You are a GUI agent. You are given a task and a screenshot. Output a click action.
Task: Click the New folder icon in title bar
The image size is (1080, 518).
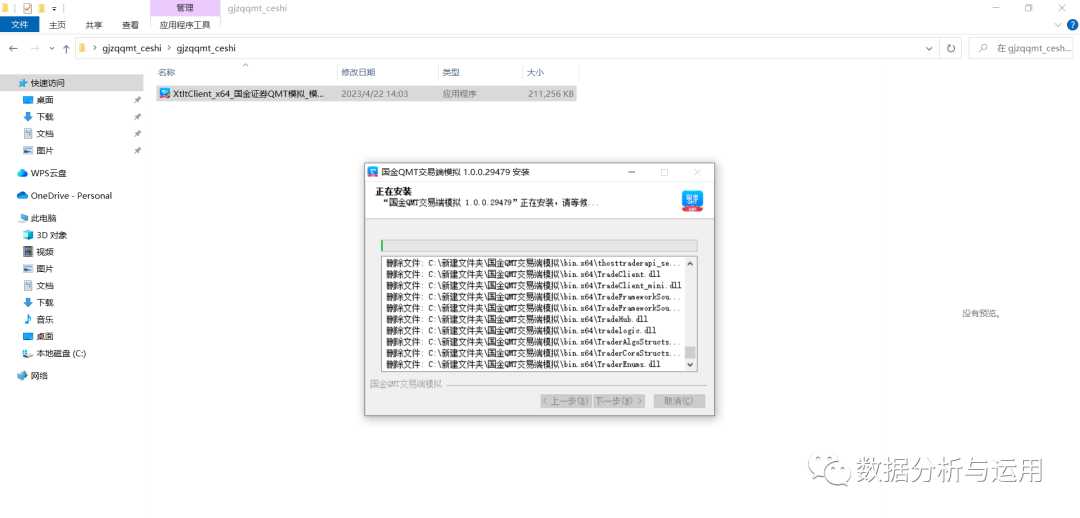(41, 8)
